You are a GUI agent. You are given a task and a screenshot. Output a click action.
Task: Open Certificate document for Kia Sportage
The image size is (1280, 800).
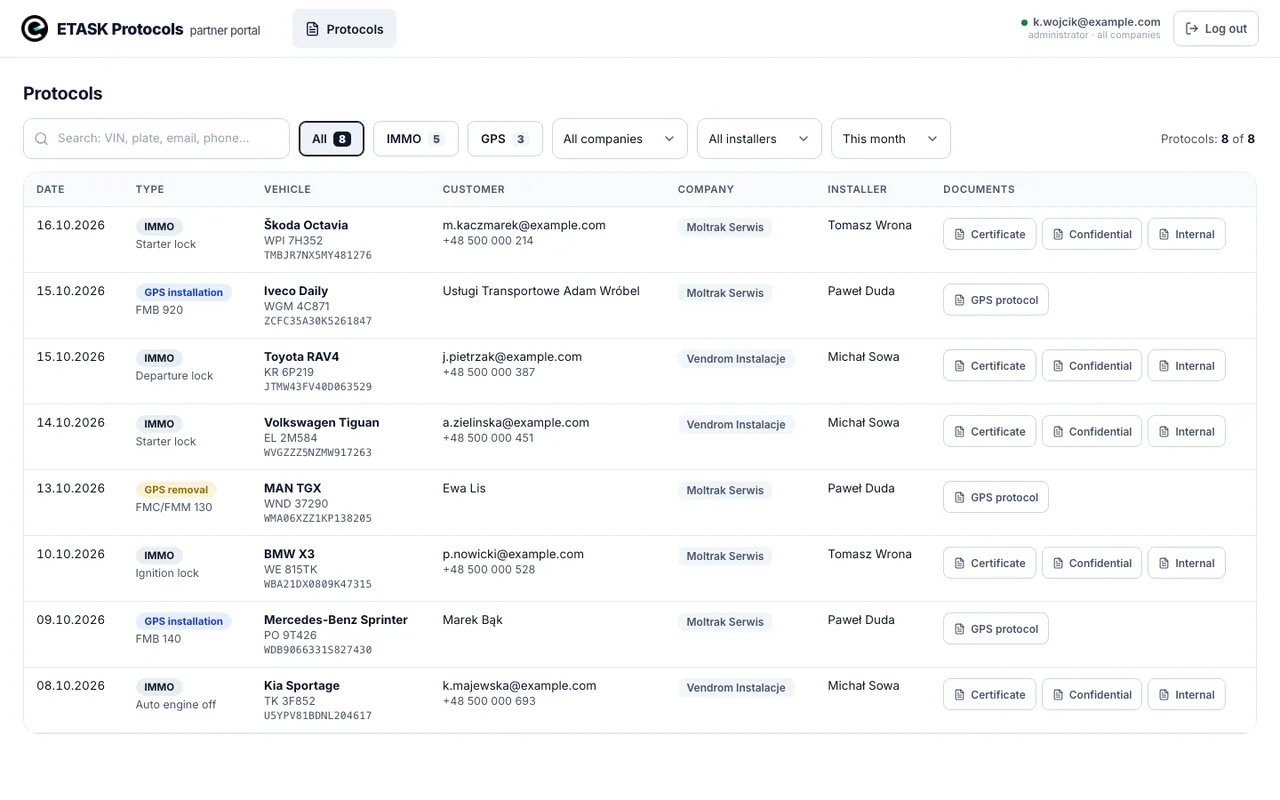[x=988, y=695]
